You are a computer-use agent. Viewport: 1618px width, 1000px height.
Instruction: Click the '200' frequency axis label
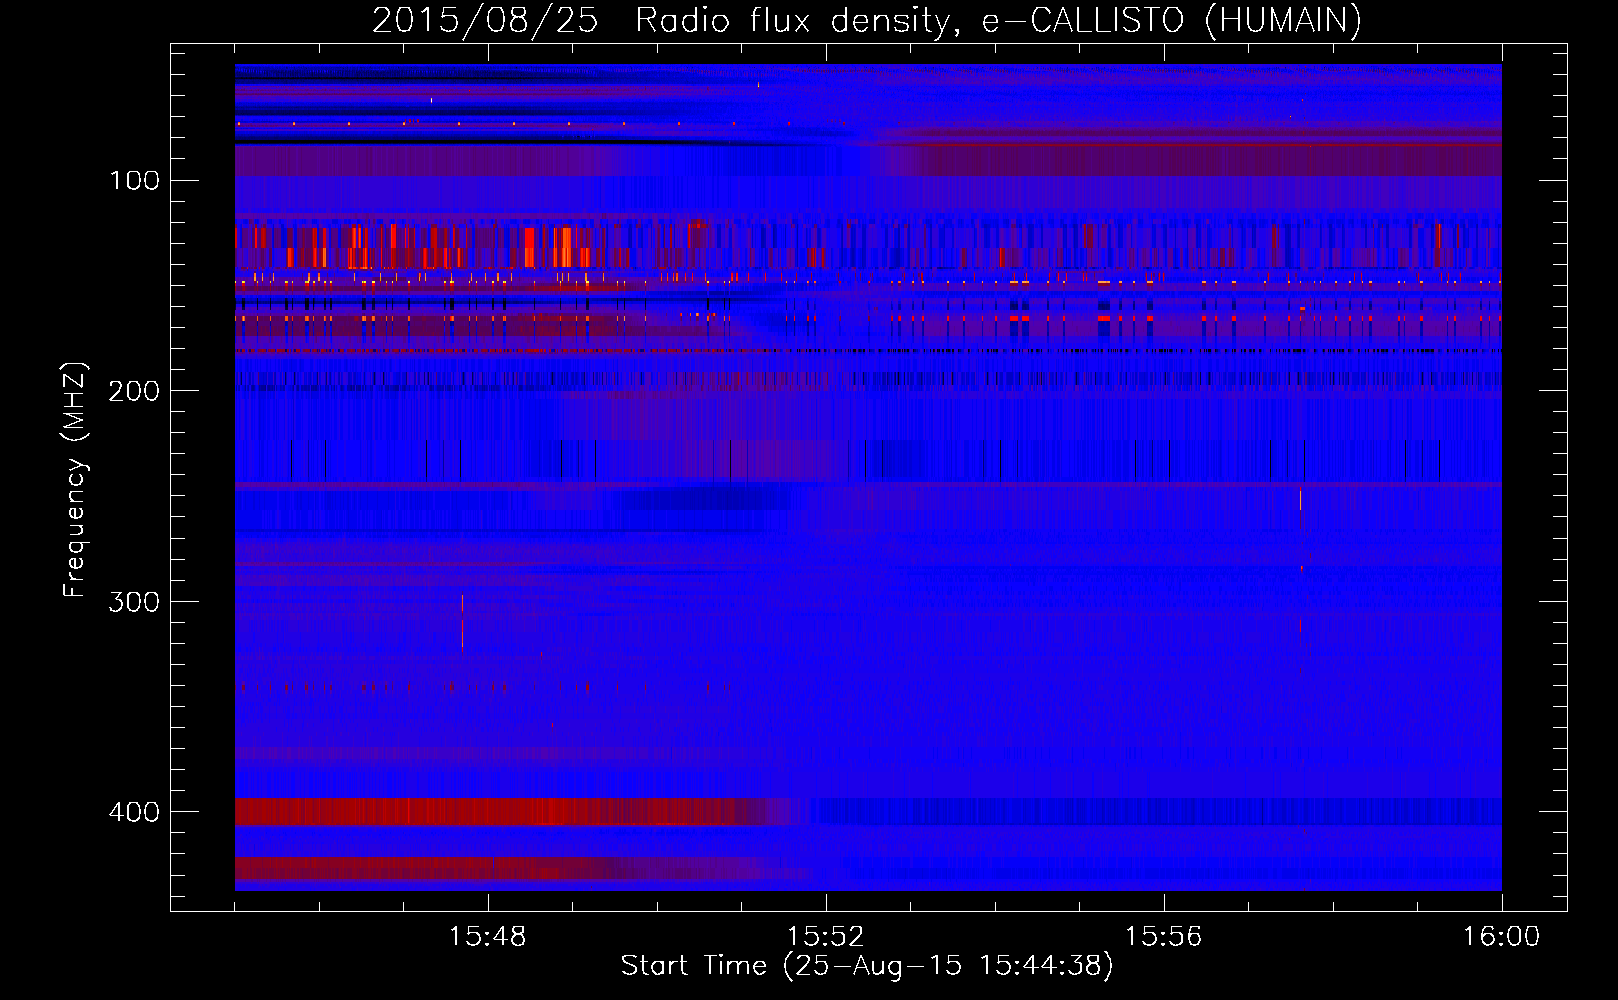[x=134, y=391]
